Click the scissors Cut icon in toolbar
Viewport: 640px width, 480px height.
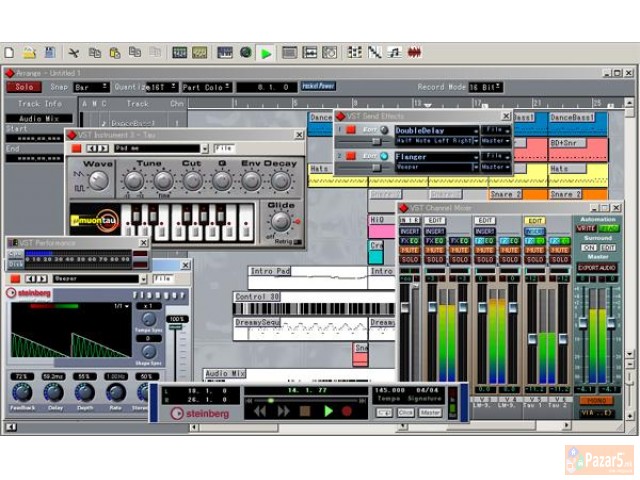tap(73, 52)
